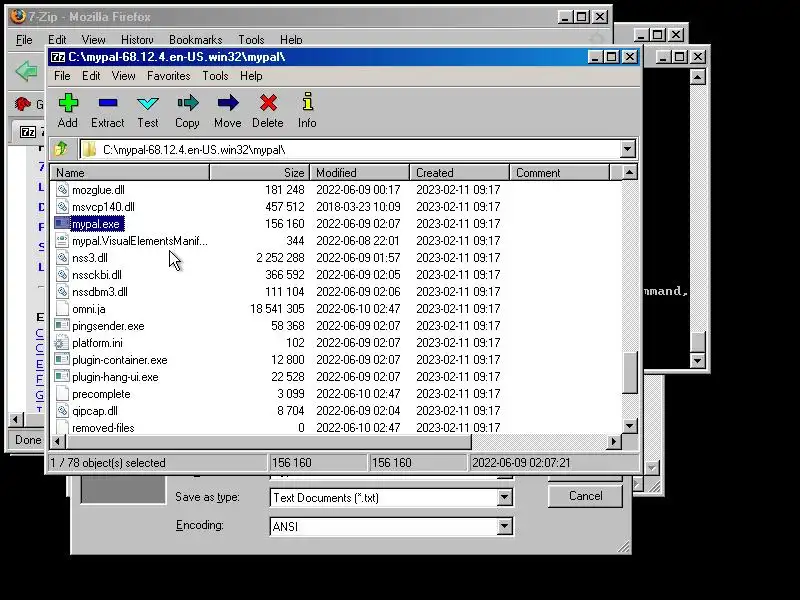Click the nss3.dll file icon
The image size is (800, 600).
62,258
